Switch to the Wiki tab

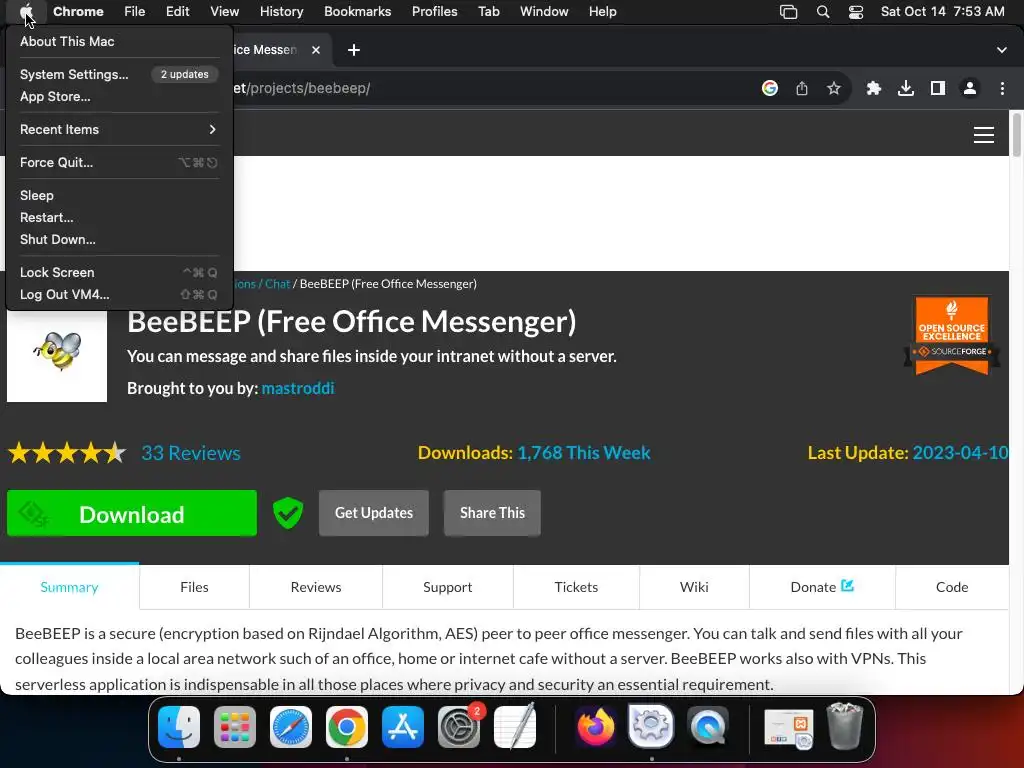694,587
